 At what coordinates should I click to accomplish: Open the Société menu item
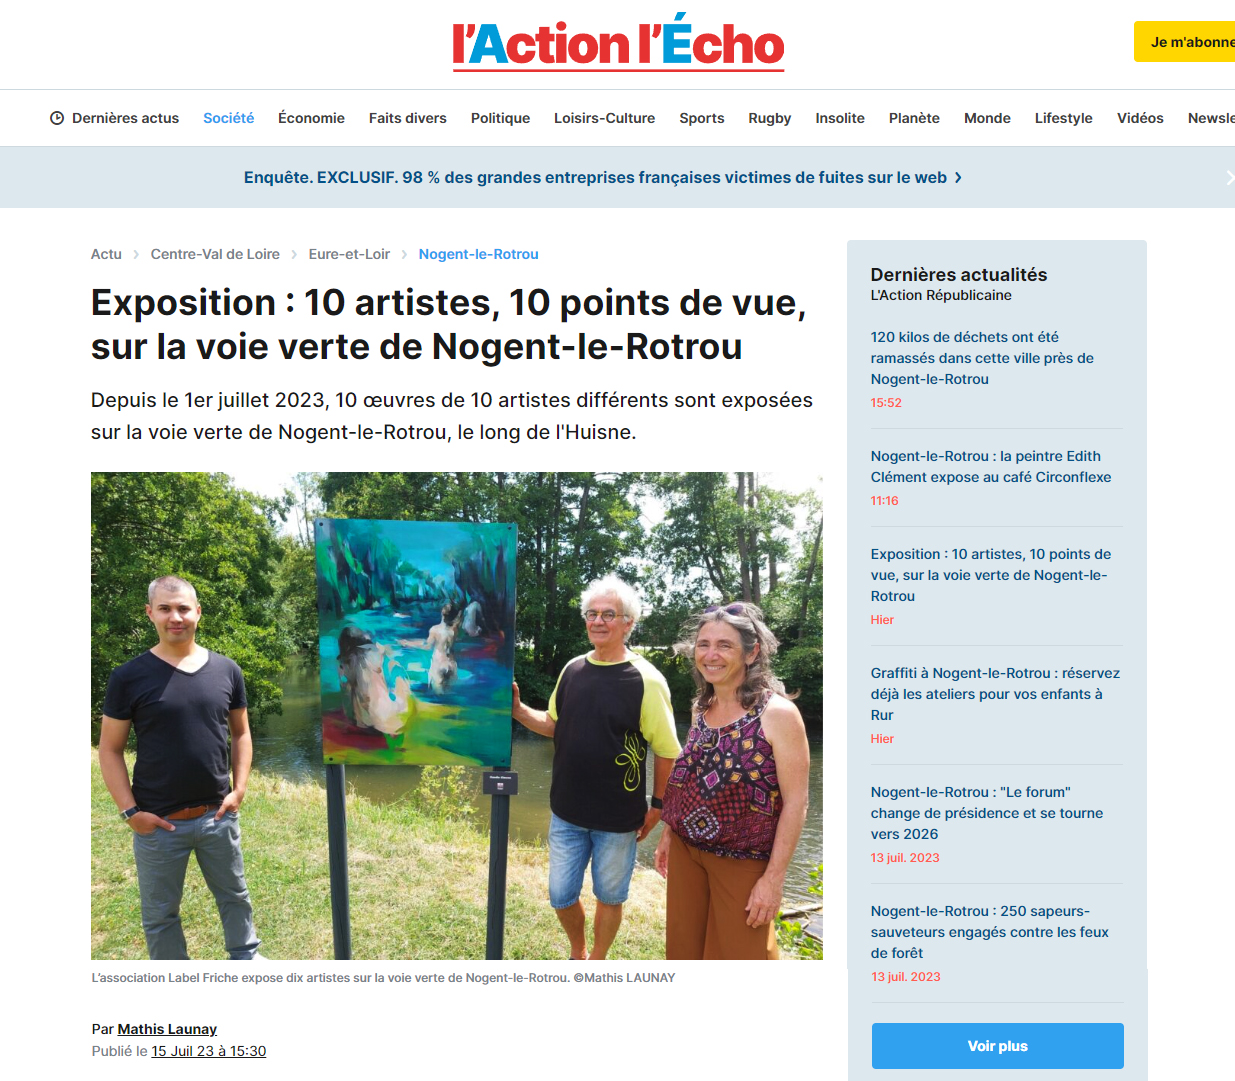[x=228, y=118]
